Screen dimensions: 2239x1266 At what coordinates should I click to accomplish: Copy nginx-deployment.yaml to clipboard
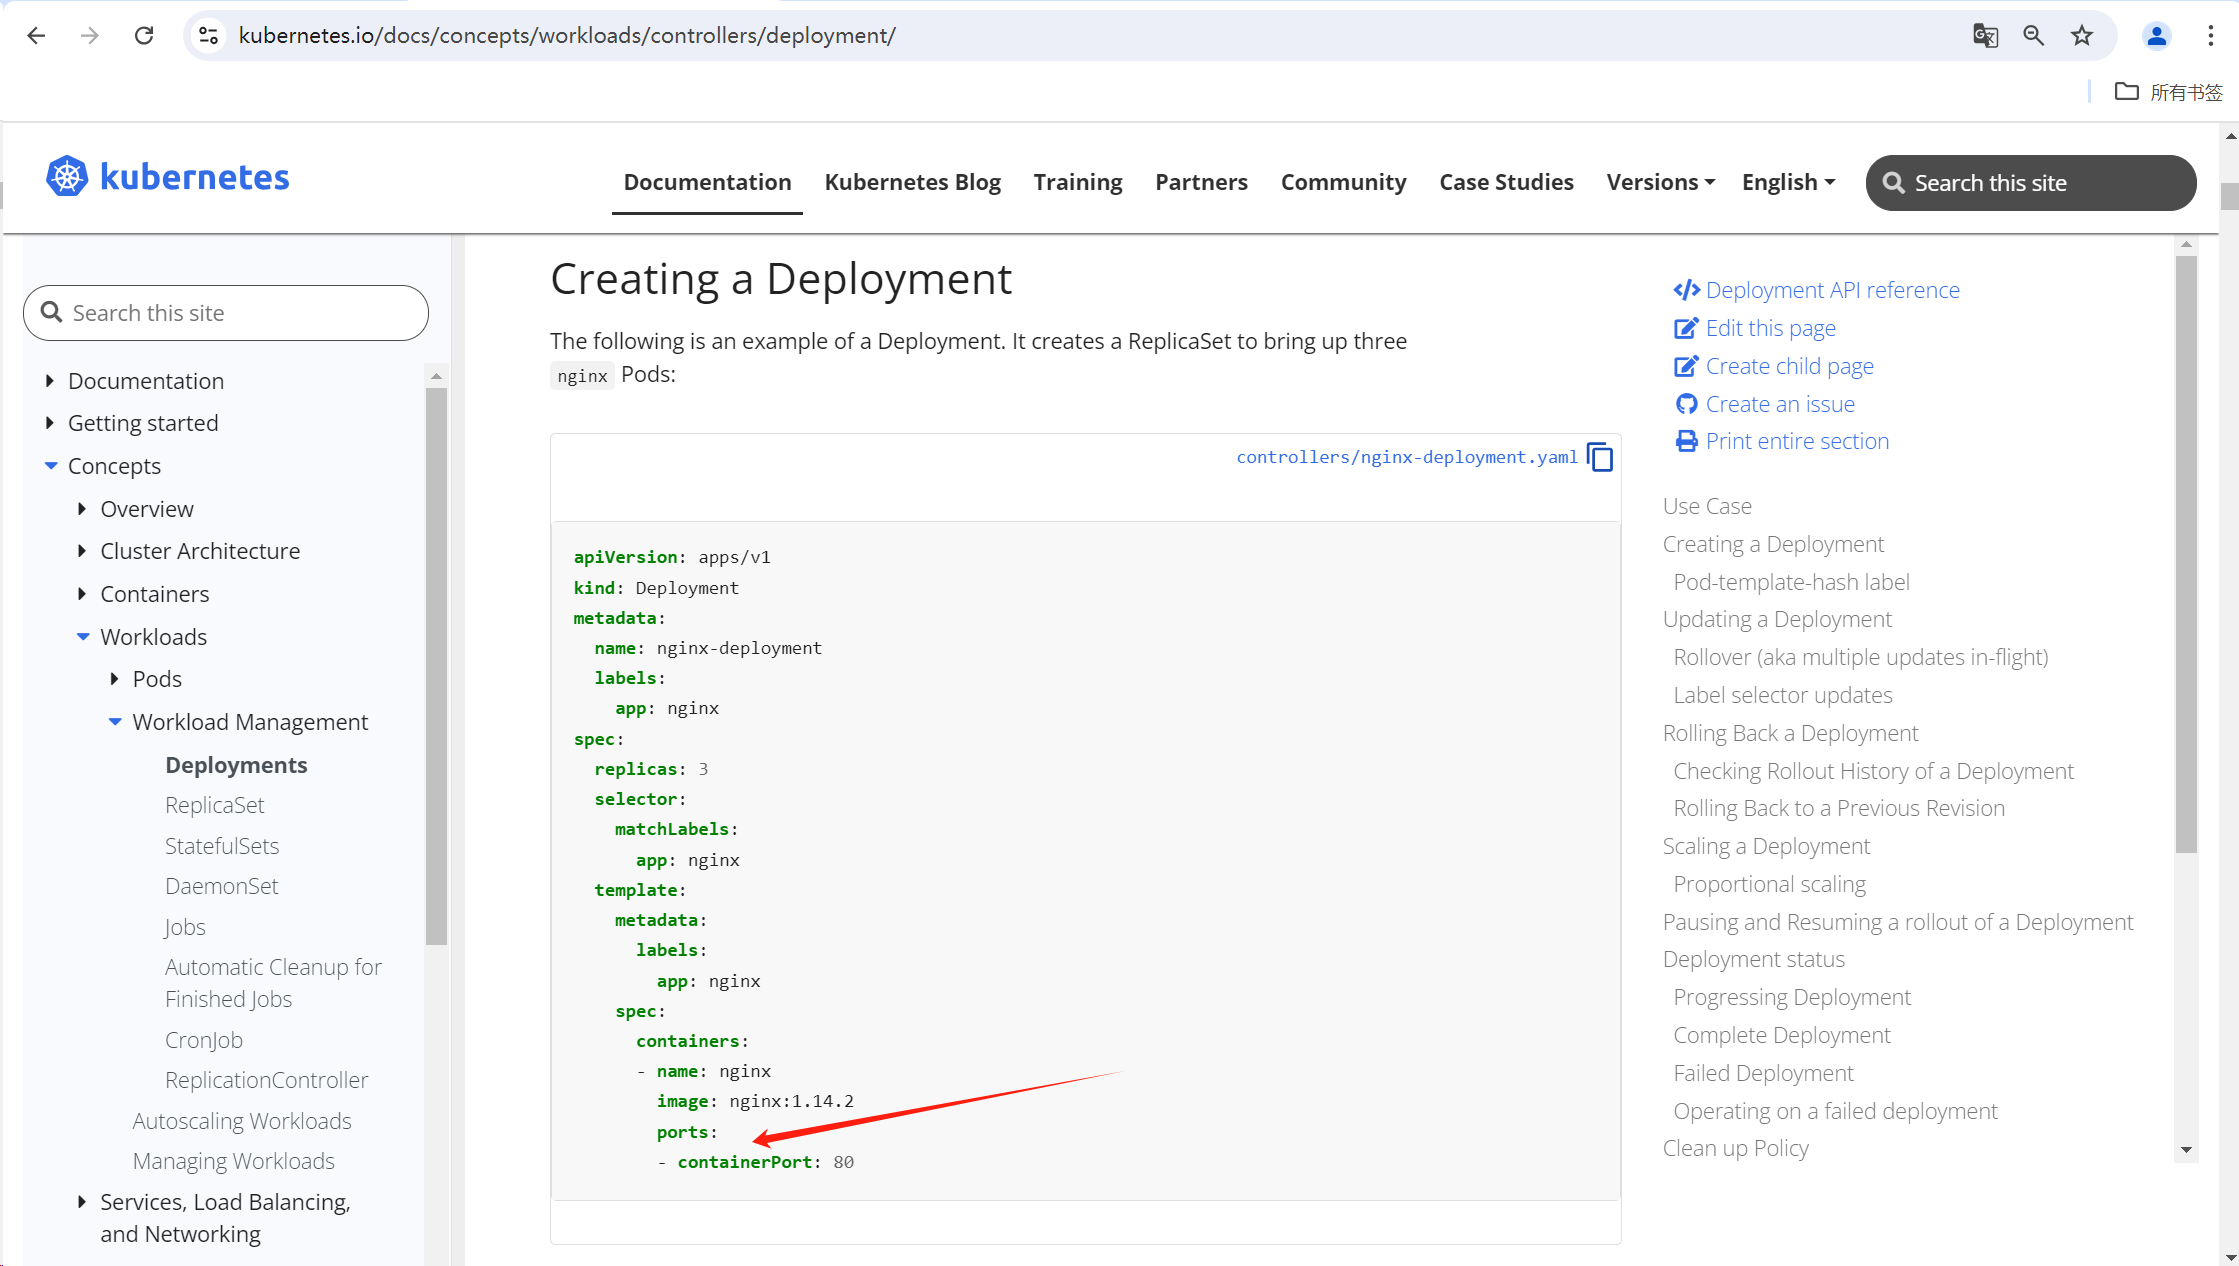tap(1600, 457)
